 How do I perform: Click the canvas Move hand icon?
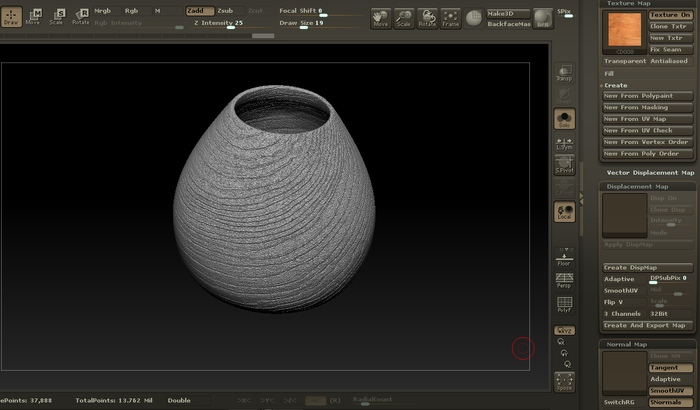(x=381, y=19)
